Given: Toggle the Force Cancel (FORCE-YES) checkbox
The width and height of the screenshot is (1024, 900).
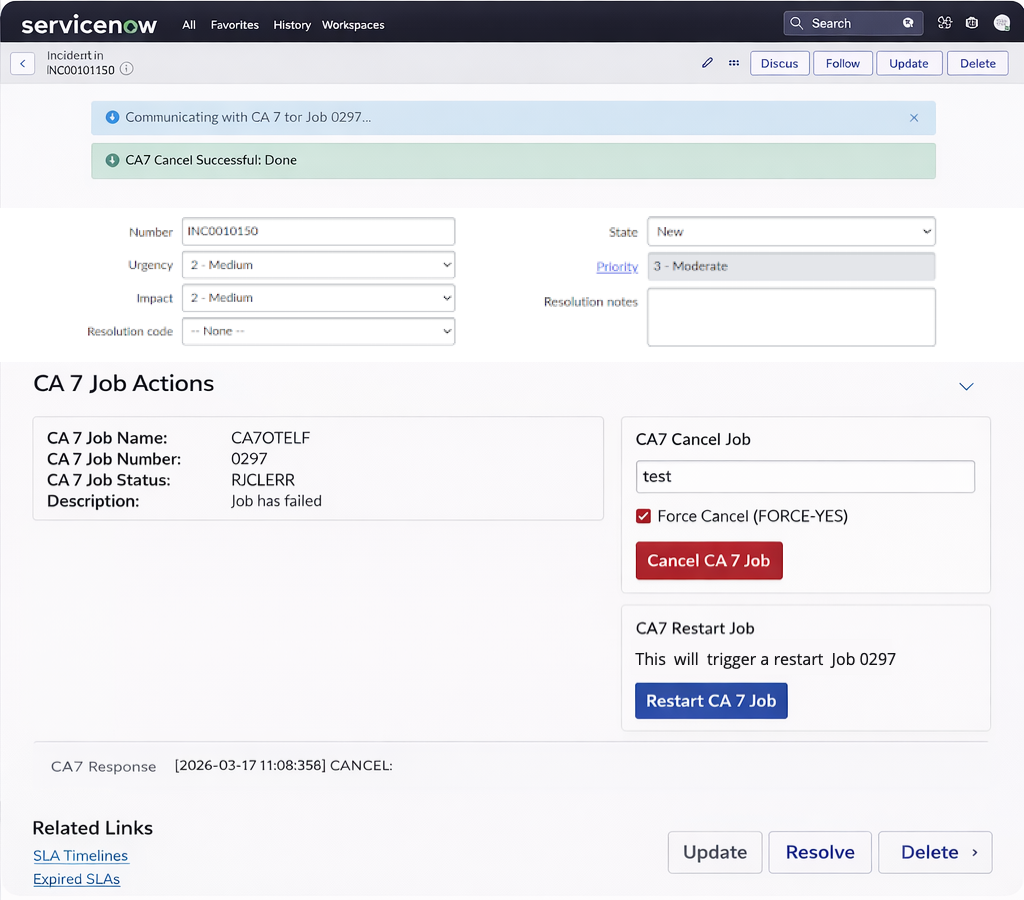Looking at the screenshot, I should [643, 516].
